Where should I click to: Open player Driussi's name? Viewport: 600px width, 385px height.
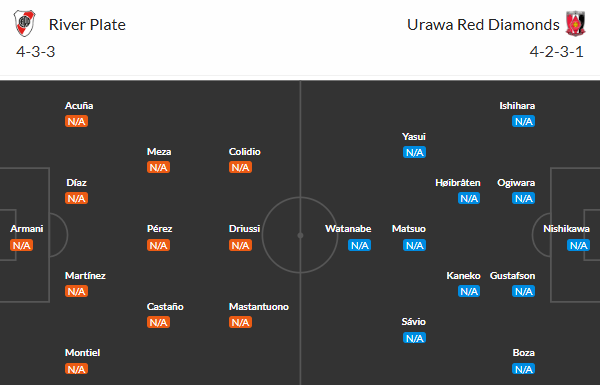245,229
